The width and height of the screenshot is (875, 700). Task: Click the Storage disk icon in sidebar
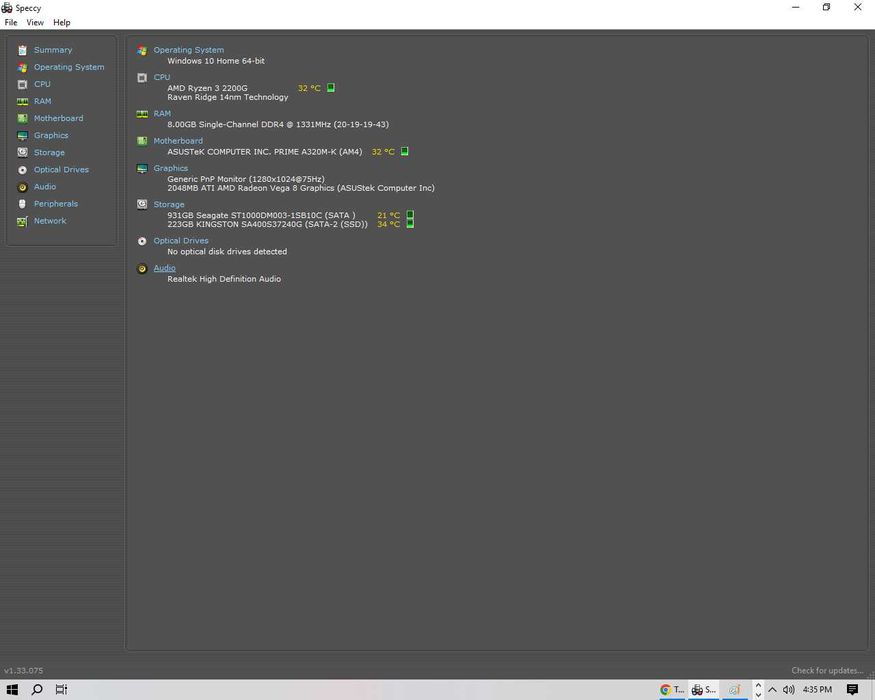22,152
